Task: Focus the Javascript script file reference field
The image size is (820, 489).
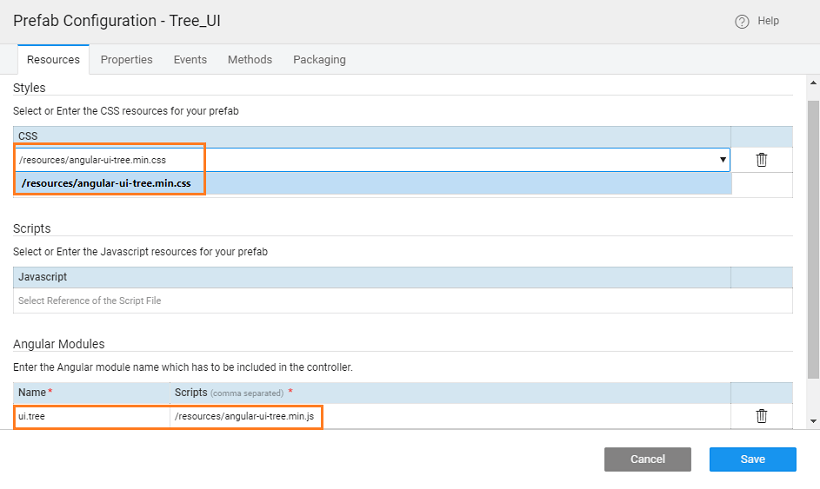Action: [370, 301]
